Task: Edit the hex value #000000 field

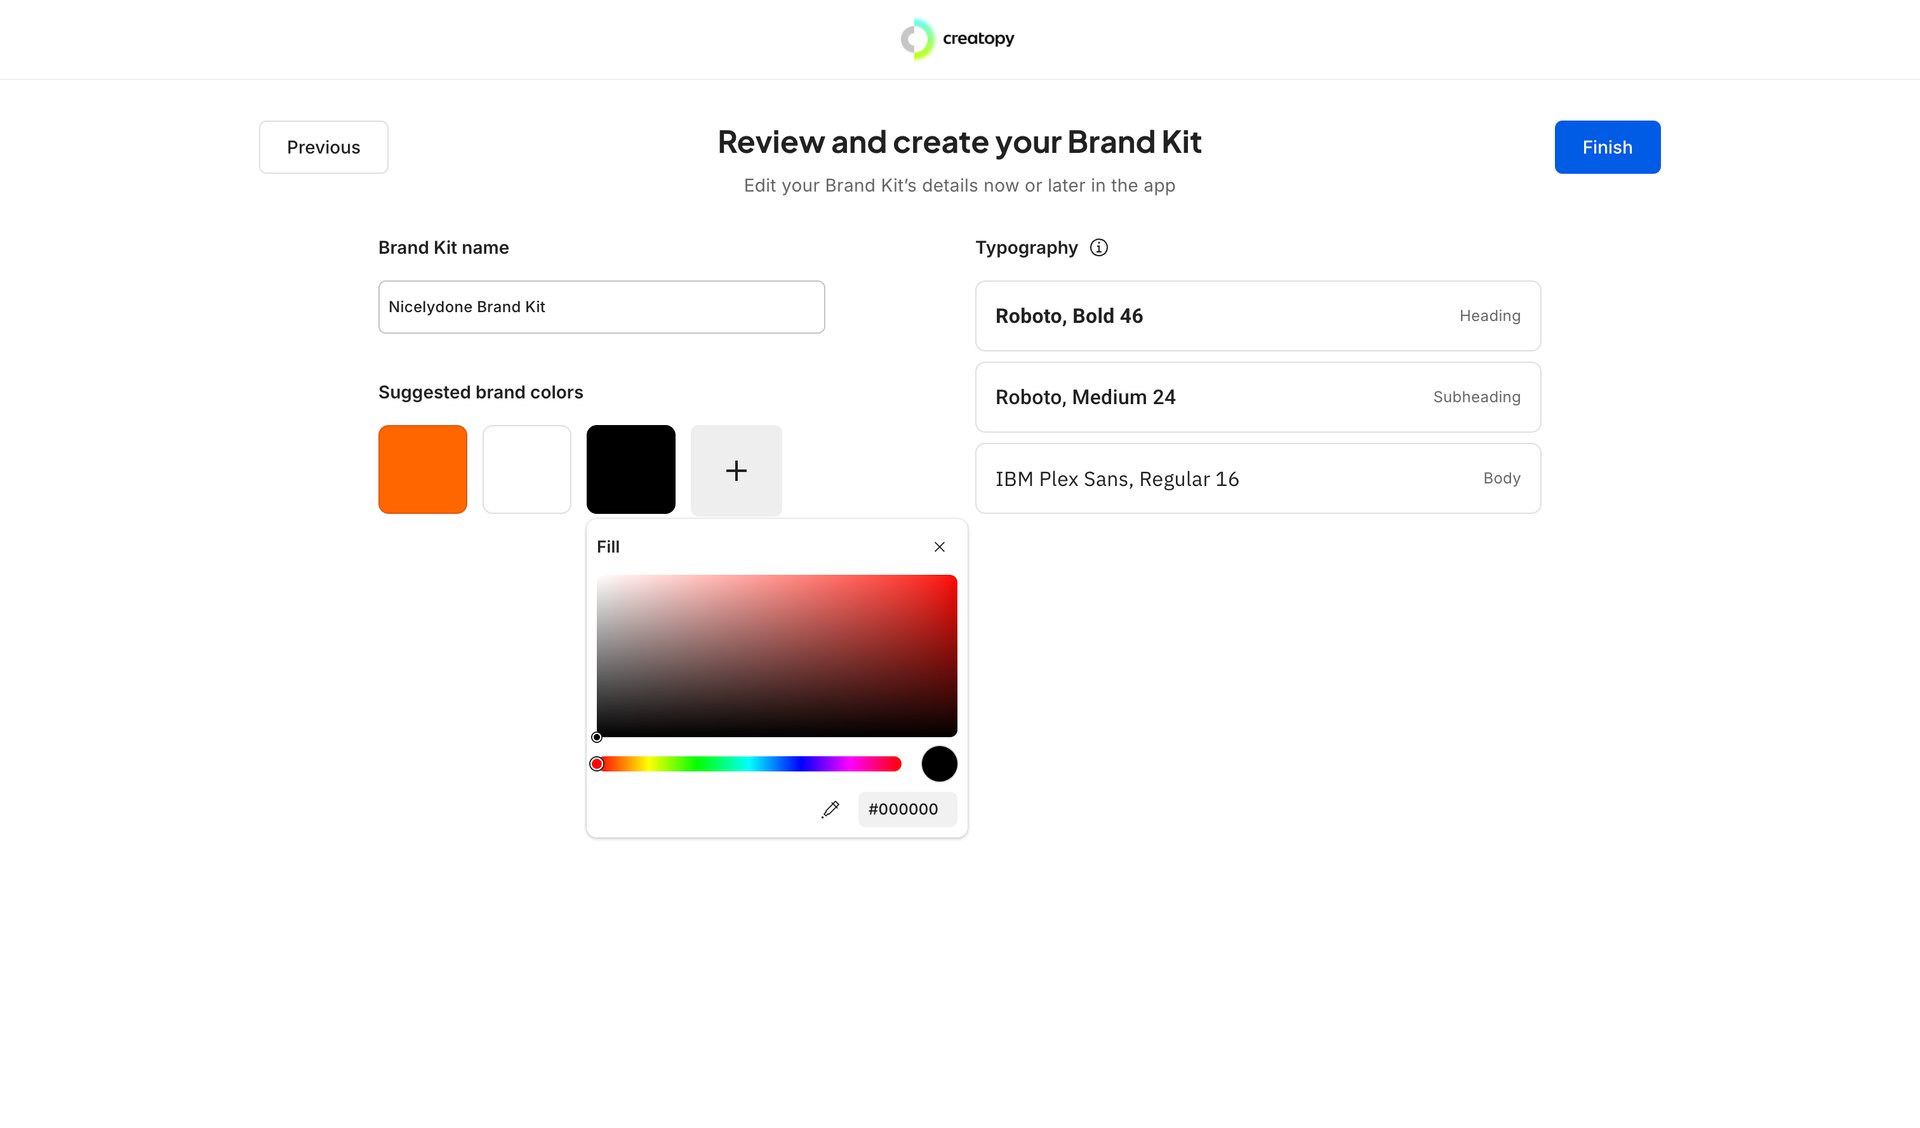Action: click(x=906, y=809)
